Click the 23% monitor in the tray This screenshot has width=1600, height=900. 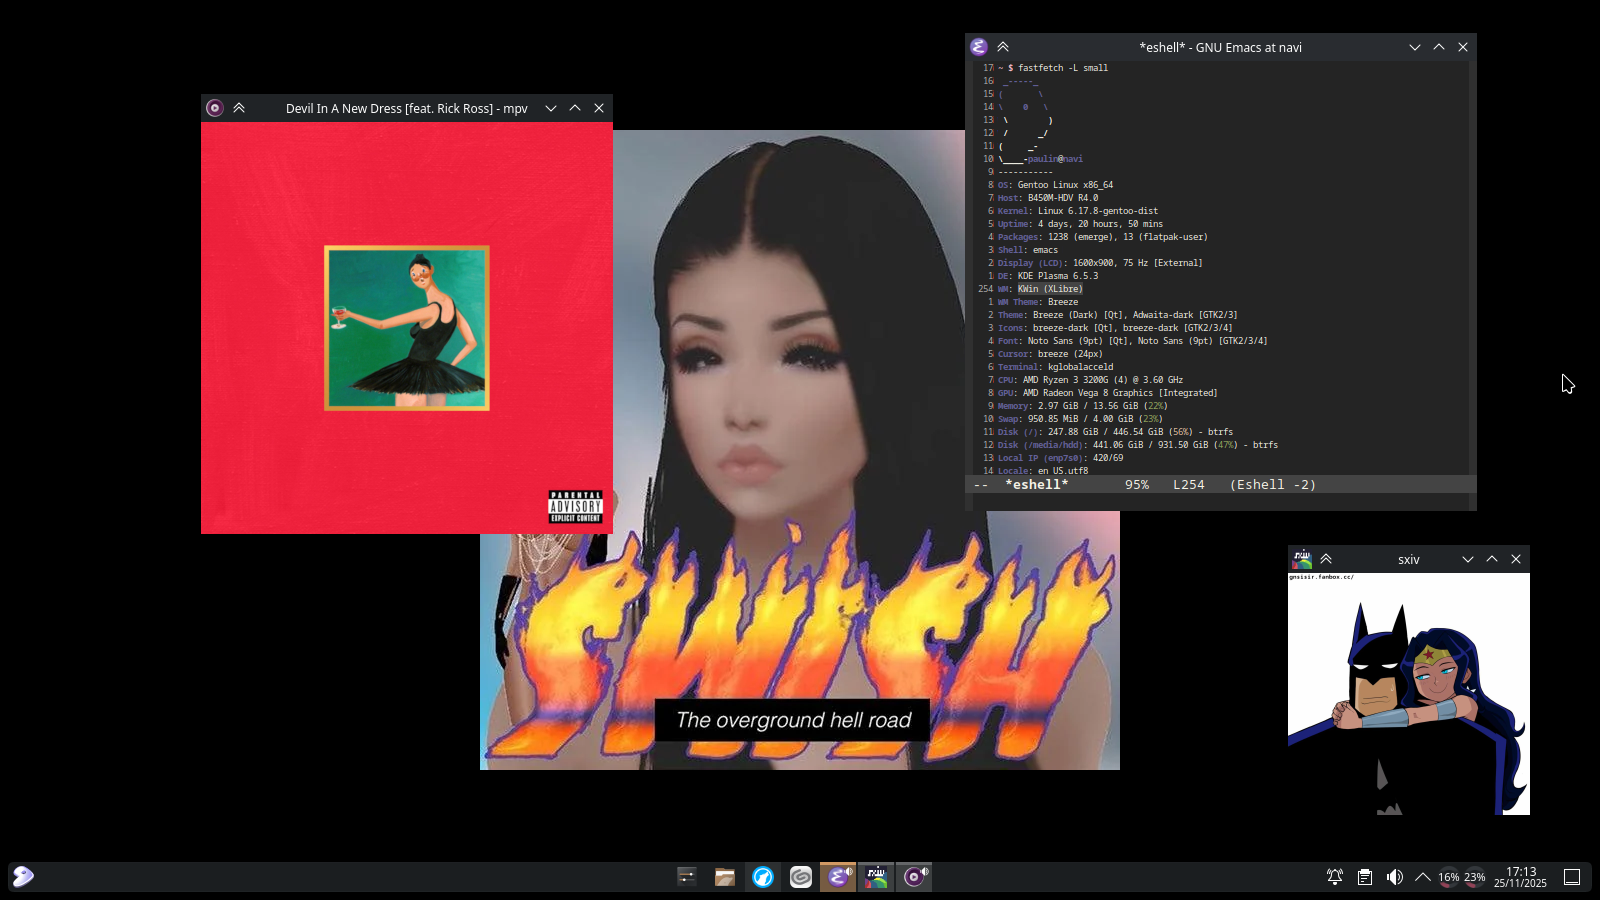tap(1475, 877)
